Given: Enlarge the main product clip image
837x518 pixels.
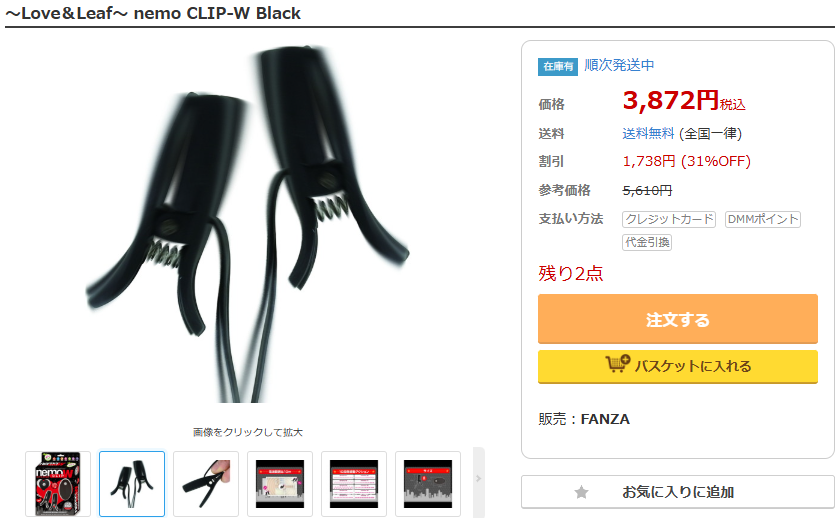Looking at the screenshot, I should pyautogui.click(x=248, y=224).
